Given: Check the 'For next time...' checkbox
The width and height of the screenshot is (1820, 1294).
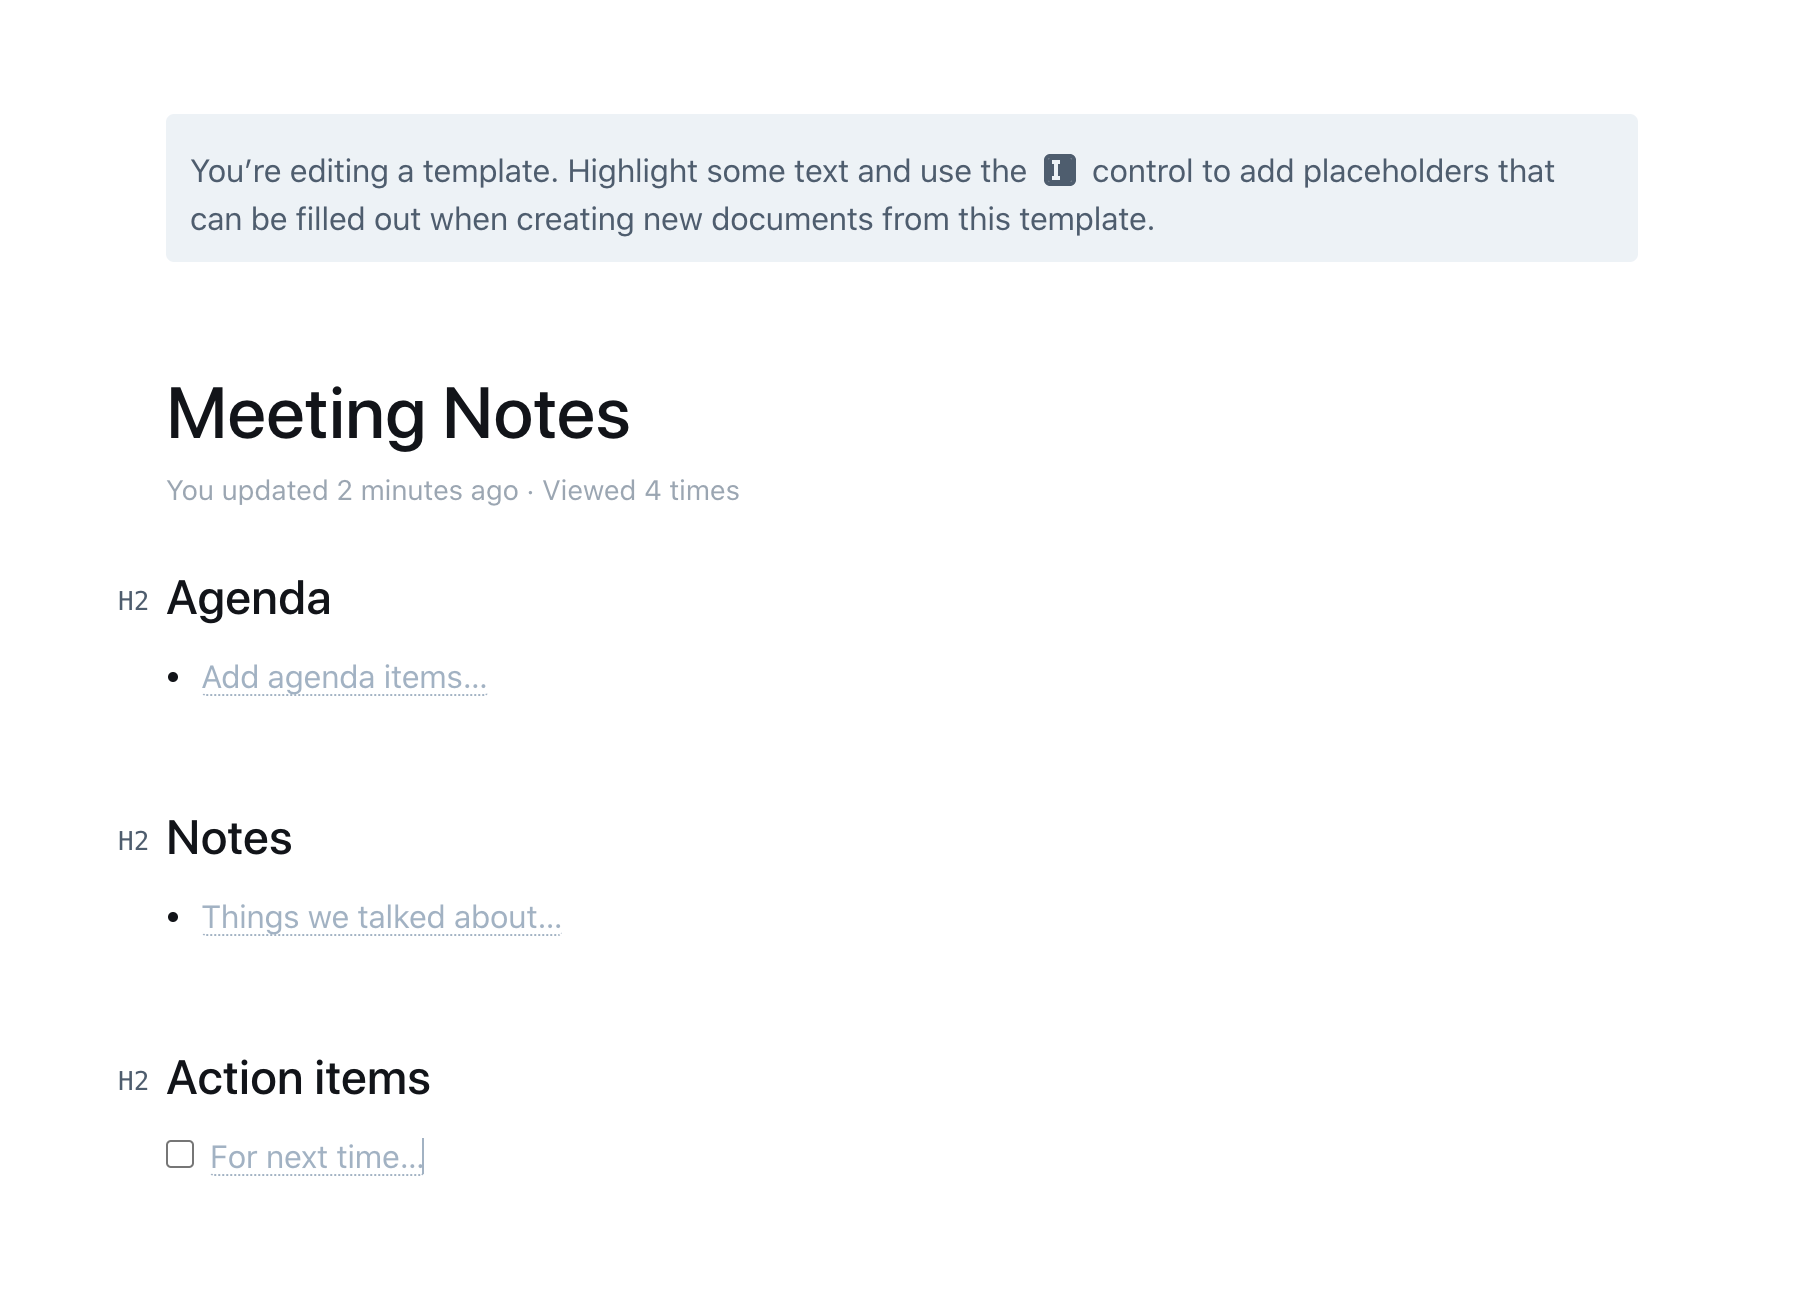Looking at the screenshot, I should 180,1155.
